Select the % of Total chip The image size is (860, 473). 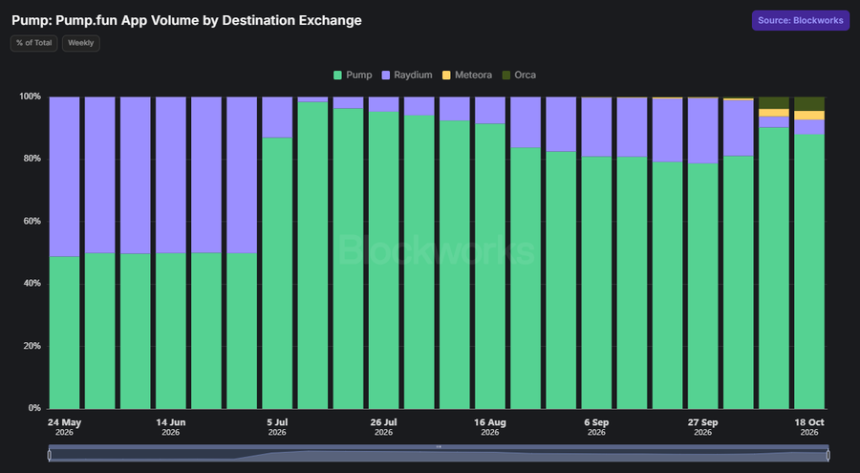(x=34, y=43)
